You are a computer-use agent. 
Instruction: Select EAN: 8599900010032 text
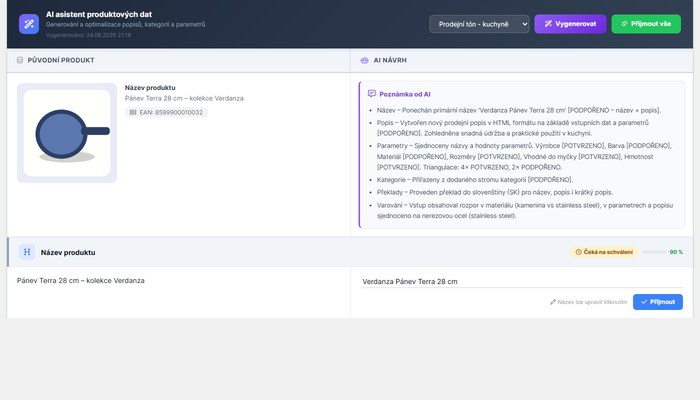tap(171, 112)
